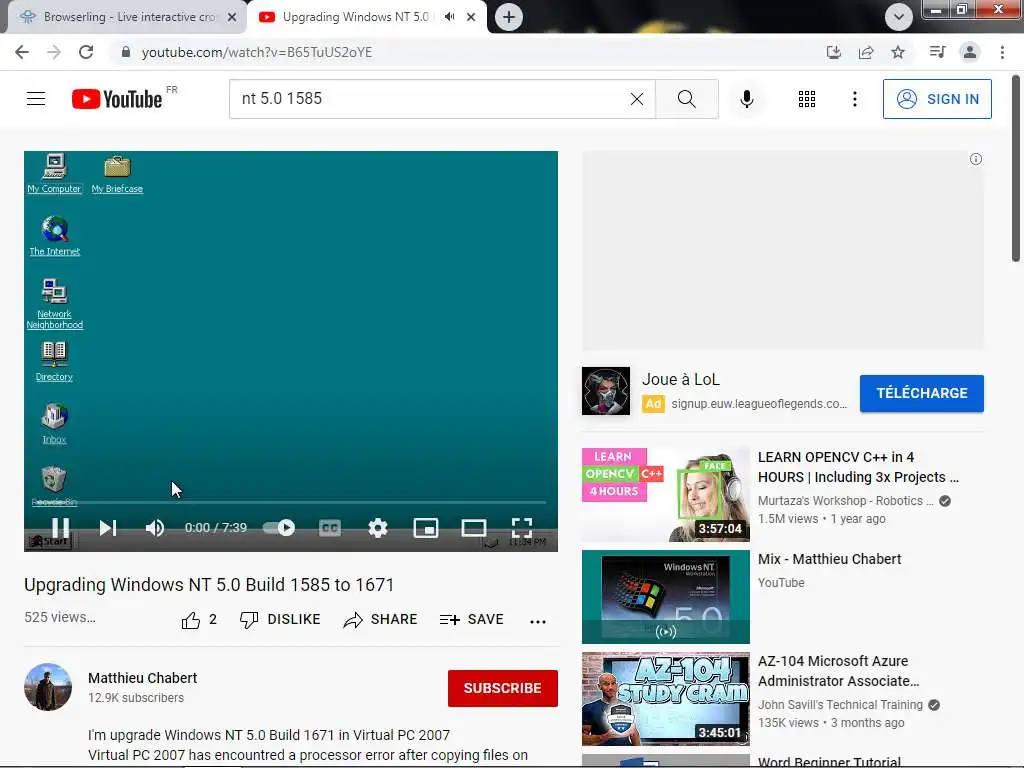Viewport: 1024px width, 768px height.
Task: Open YouTube settings three-dot menu
Action: 854,99
